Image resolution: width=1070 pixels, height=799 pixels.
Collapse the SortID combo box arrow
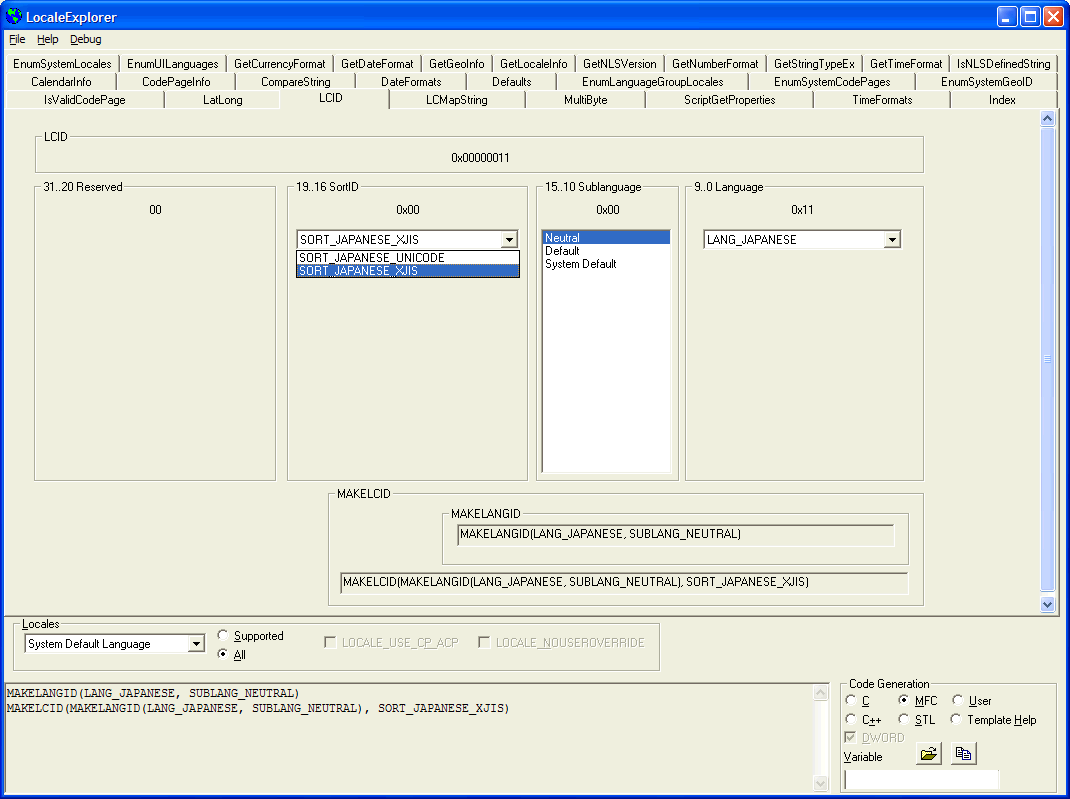tap(509, 239)
